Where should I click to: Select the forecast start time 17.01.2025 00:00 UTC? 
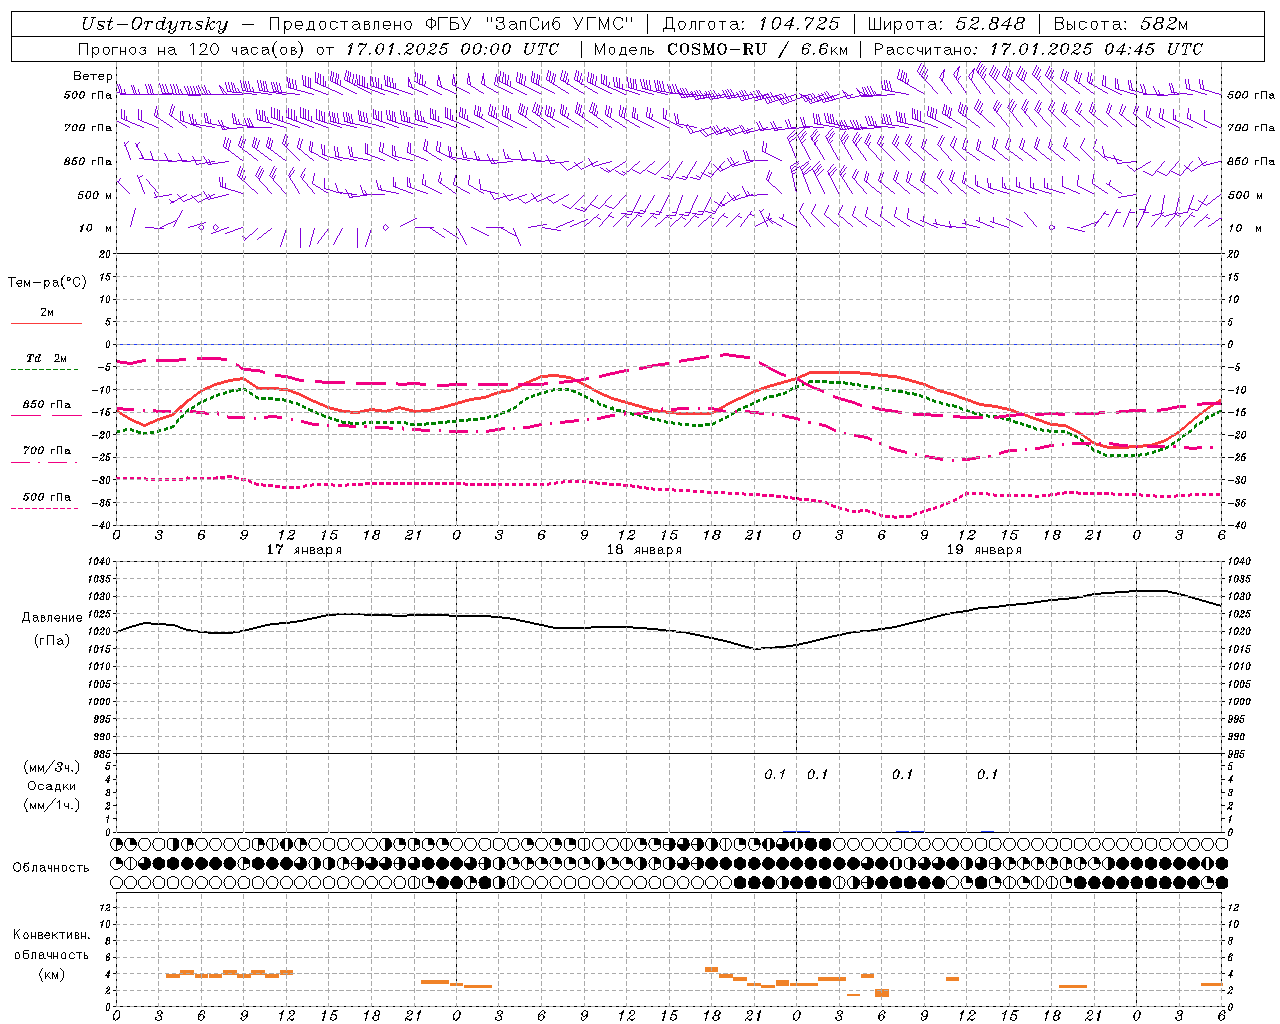click(x=452, y=49)
